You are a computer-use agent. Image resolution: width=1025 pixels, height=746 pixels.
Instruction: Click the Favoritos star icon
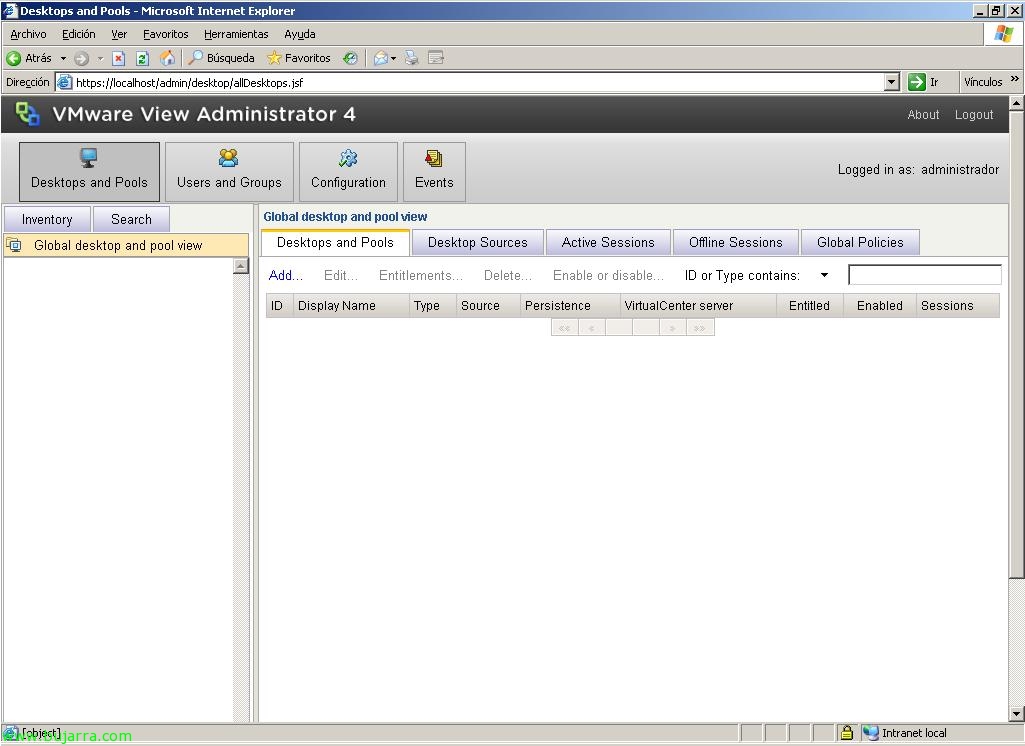[275, 58]
